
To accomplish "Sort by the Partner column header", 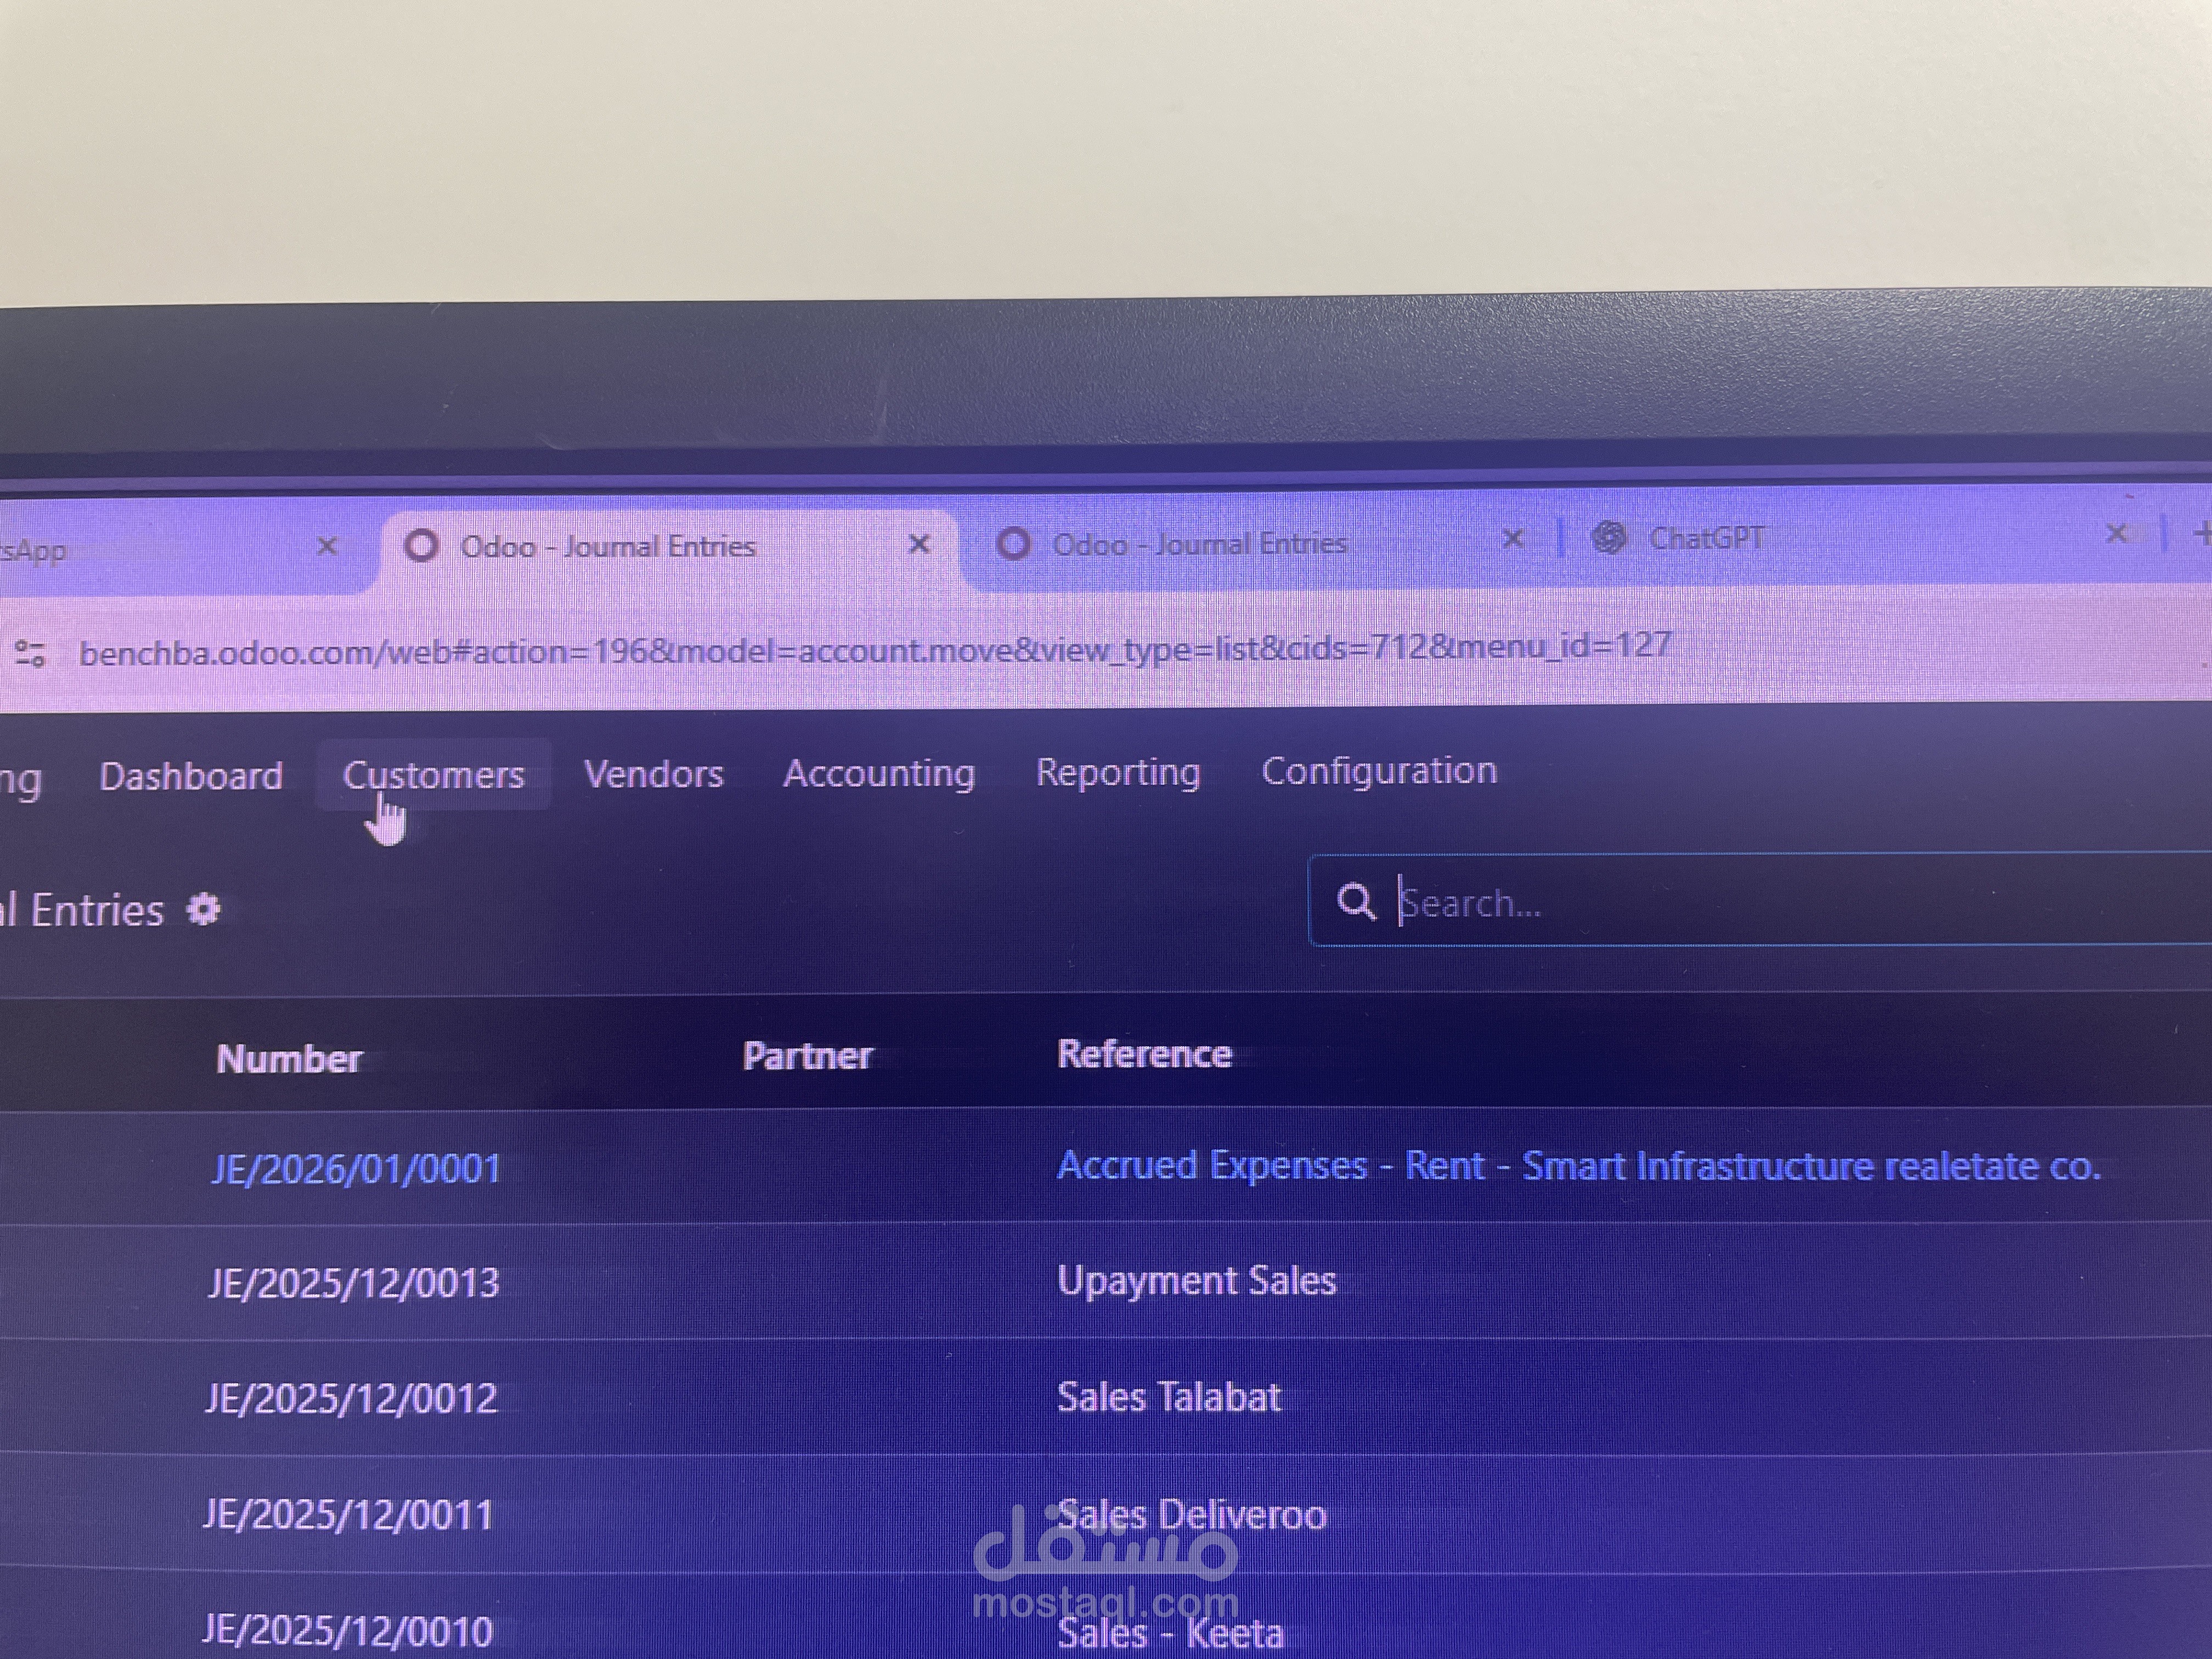I will tap(808, 1055).
